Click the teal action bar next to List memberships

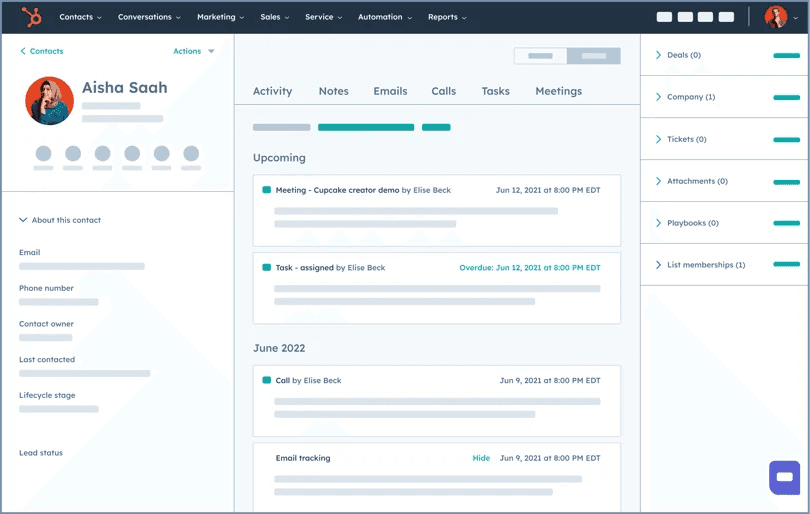(x=786, y=264)
